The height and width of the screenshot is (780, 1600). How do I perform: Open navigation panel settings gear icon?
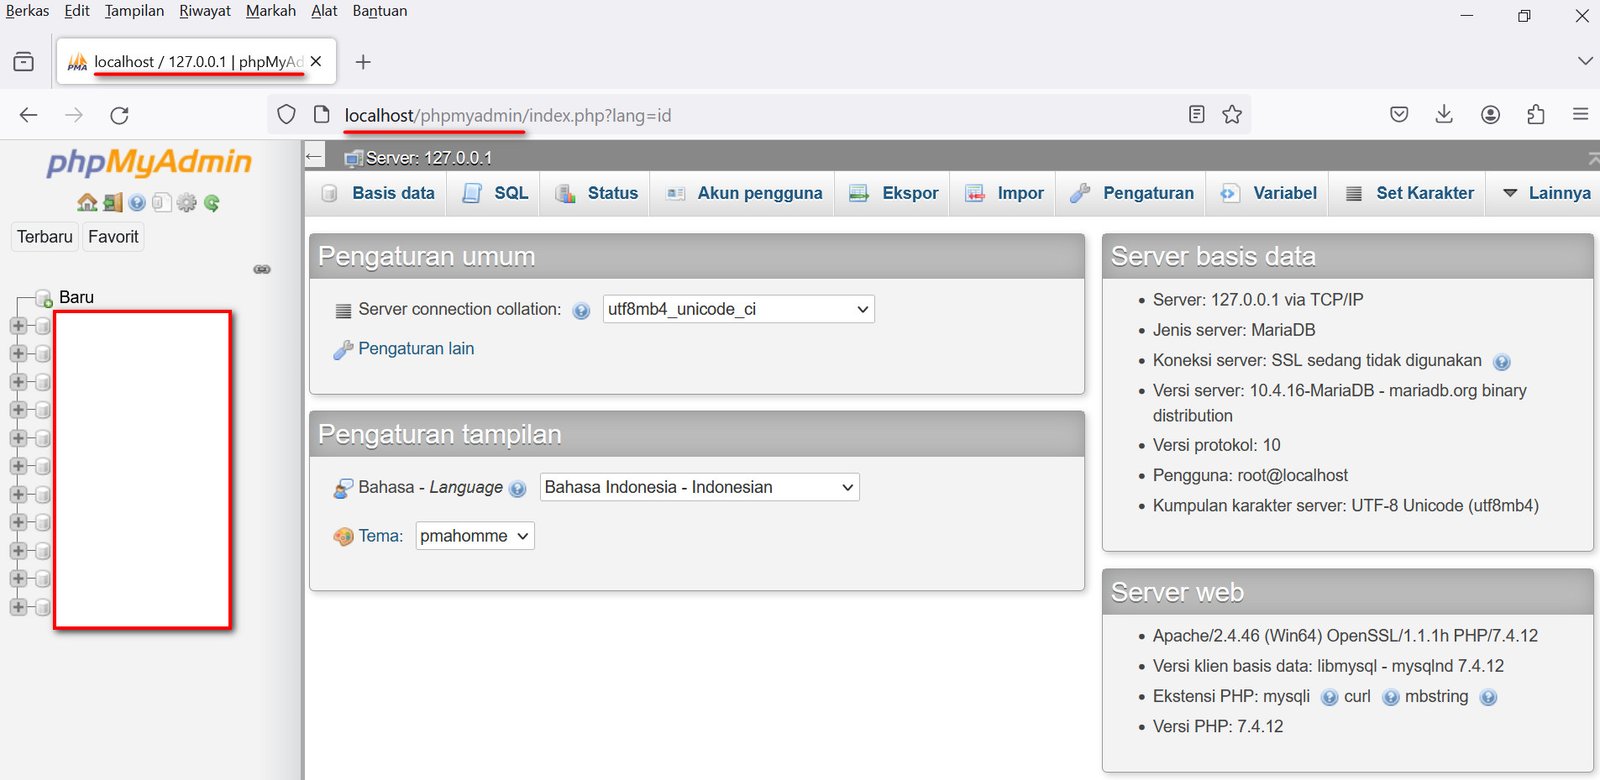point(186,203)
